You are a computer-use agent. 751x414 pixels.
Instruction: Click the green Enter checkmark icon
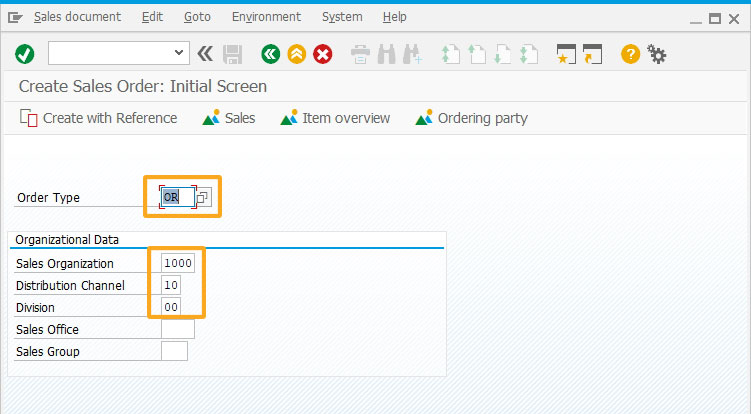click(24, 54)
